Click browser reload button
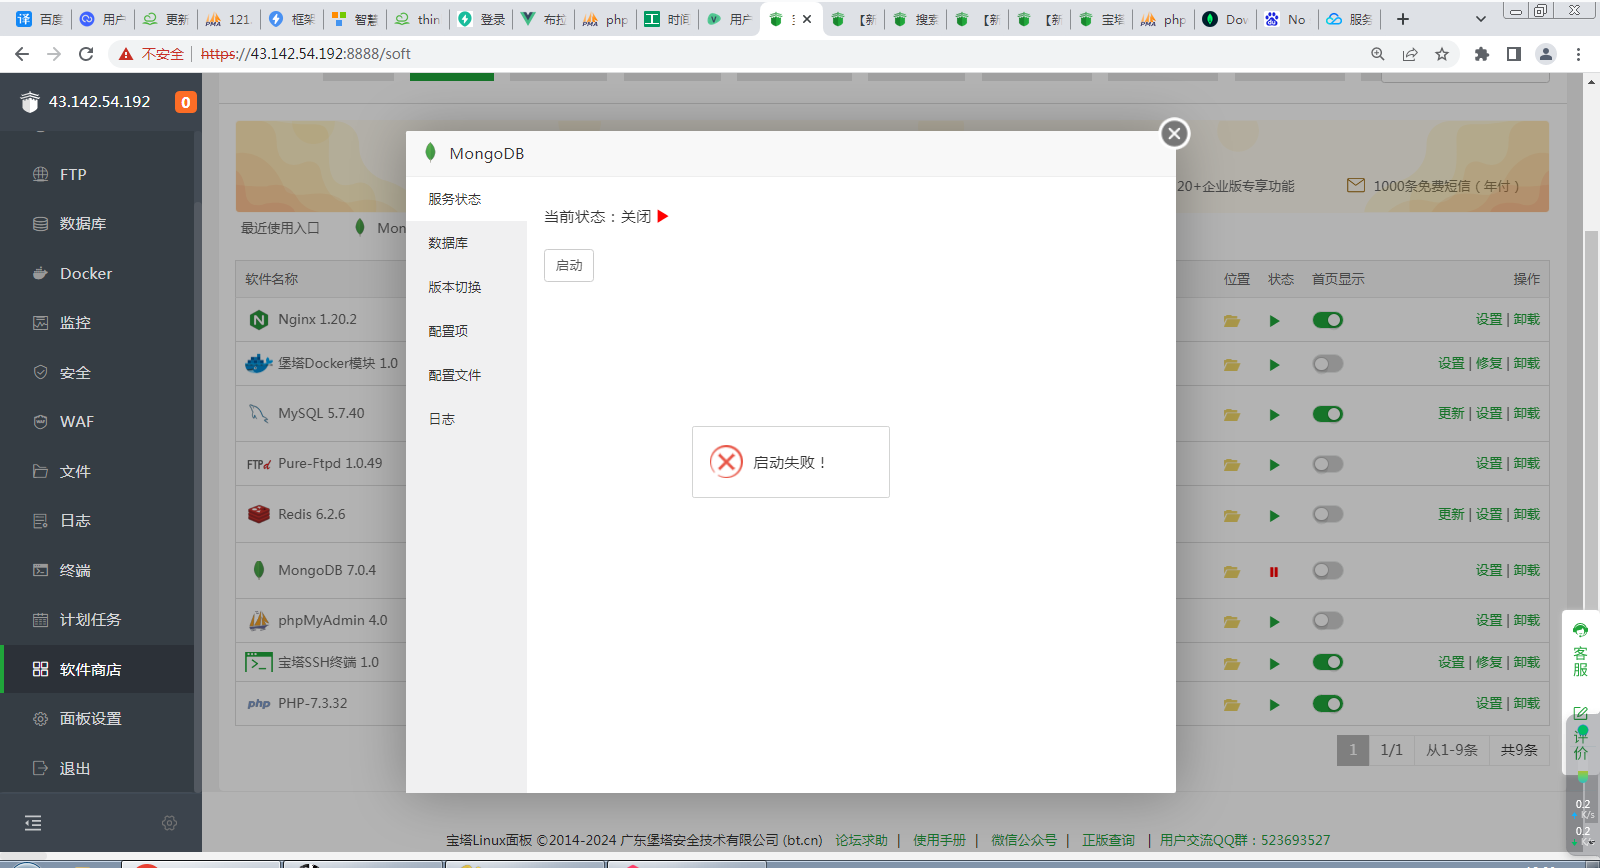 [x=86, y=54]
